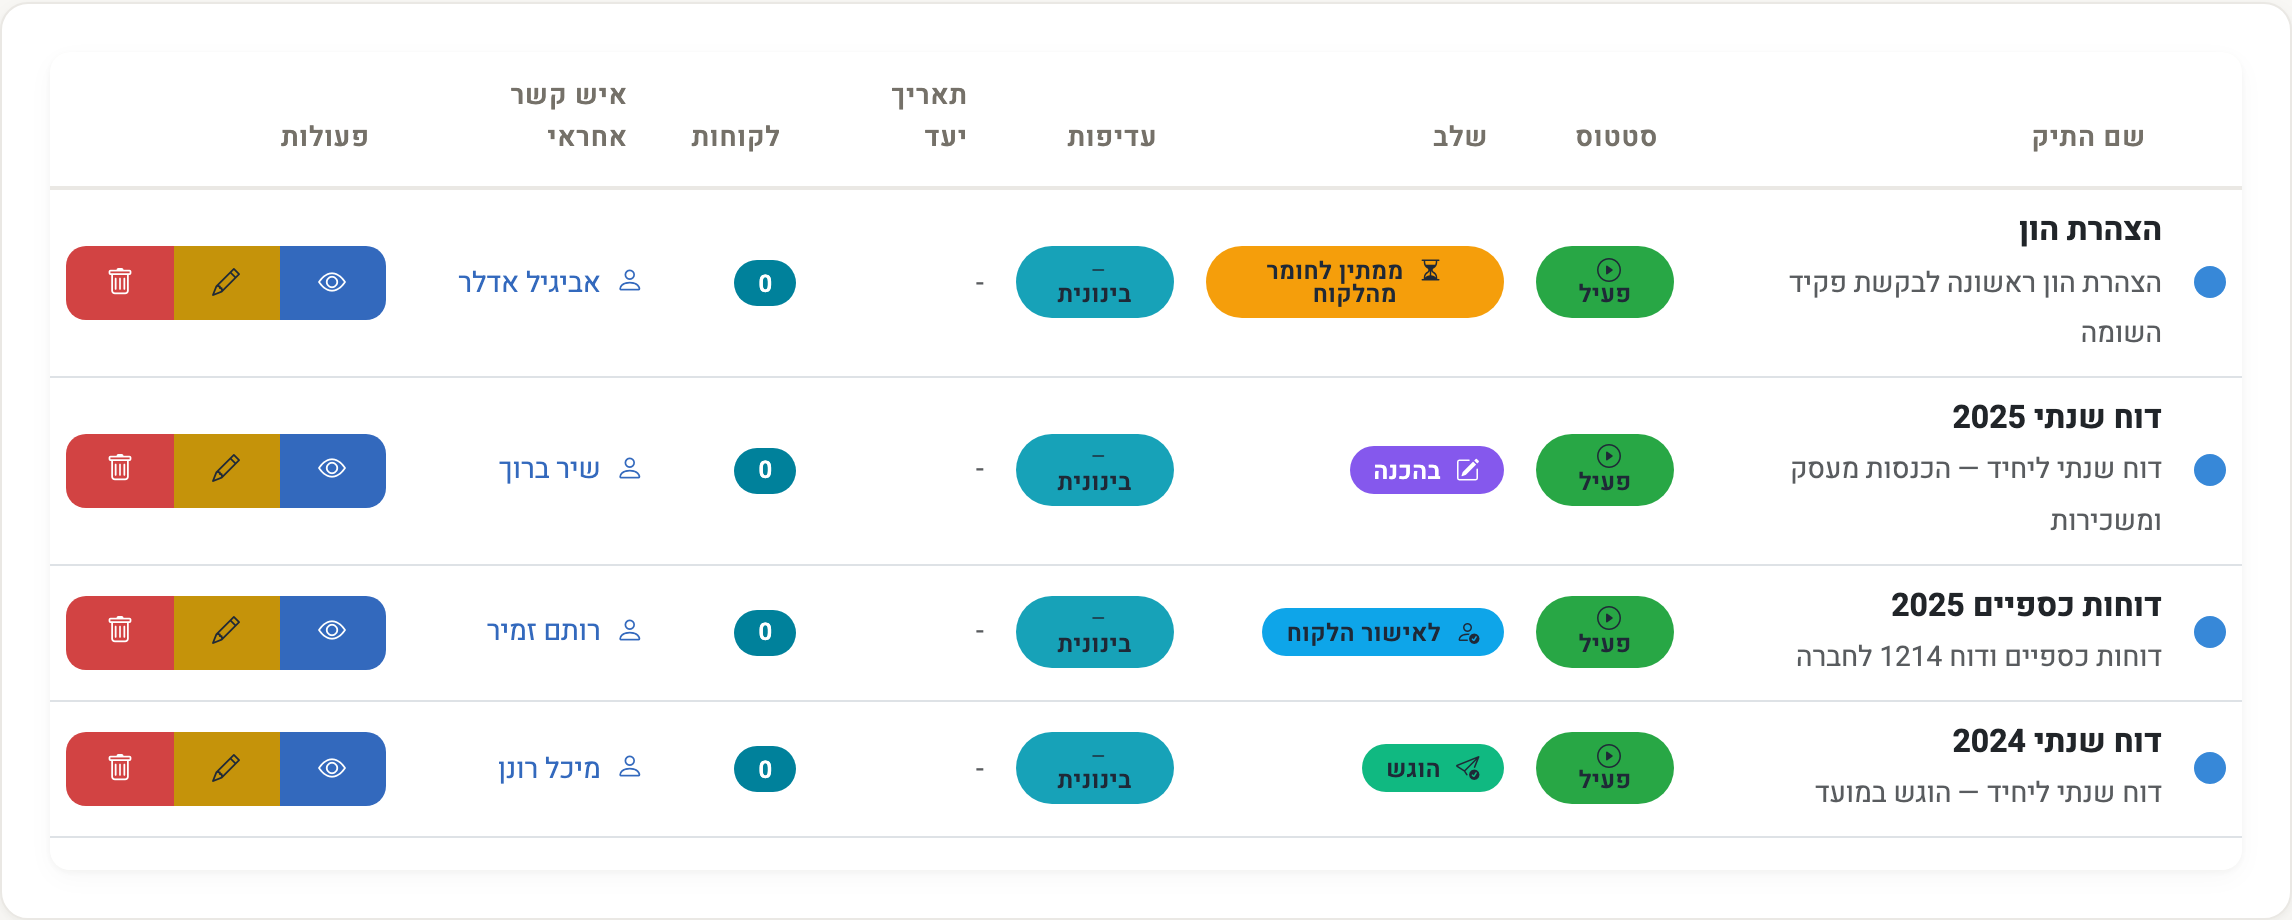
Task: Open case title דוח שנתי 2024
Action: [x=2057, y=741]
